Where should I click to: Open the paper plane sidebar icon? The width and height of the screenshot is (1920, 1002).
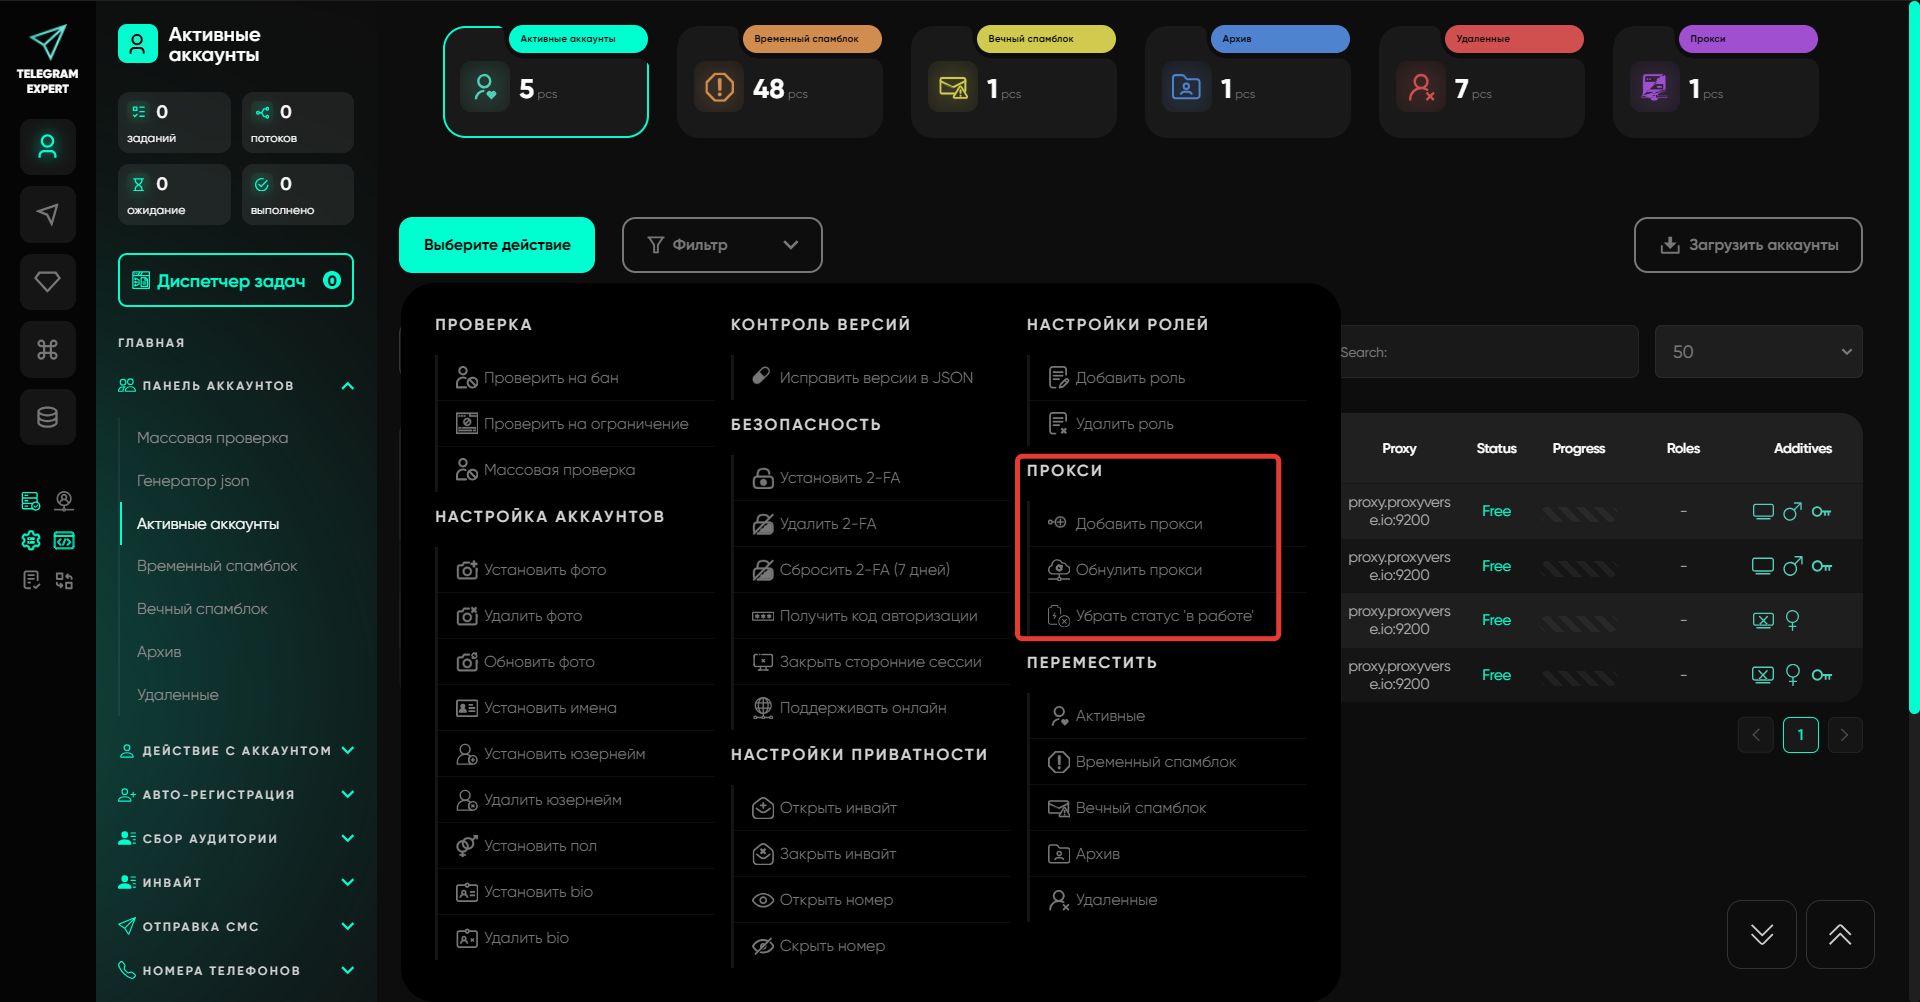coord(47,214)
